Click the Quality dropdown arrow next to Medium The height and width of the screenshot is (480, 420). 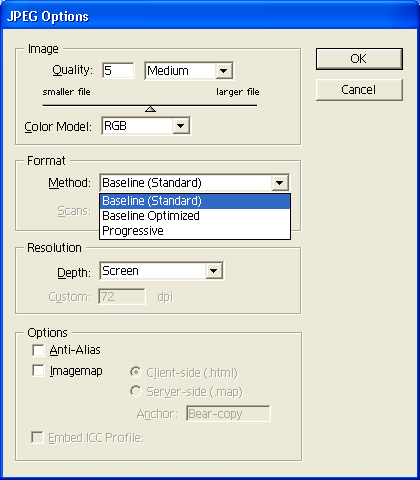(x=223, y=71)
